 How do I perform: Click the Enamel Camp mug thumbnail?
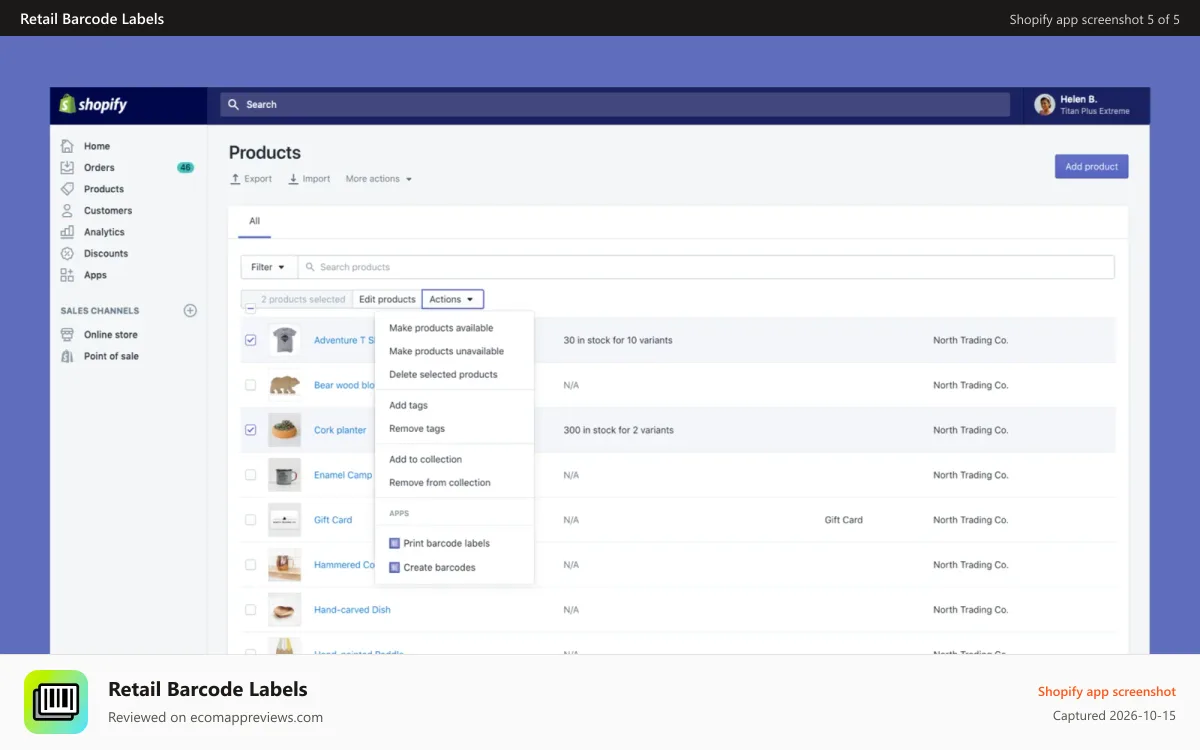285,475
